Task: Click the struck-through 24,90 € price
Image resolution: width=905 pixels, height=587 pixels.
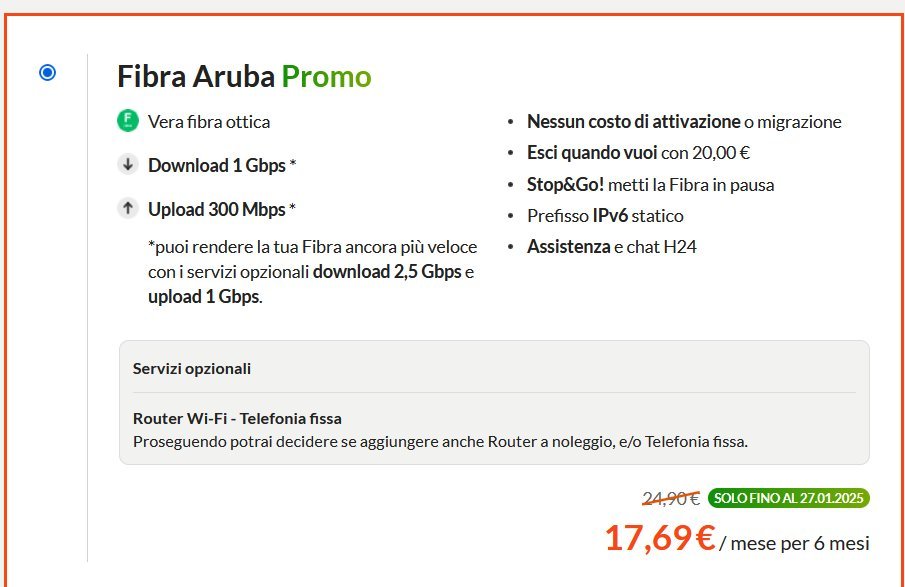Action: point(671,498)
